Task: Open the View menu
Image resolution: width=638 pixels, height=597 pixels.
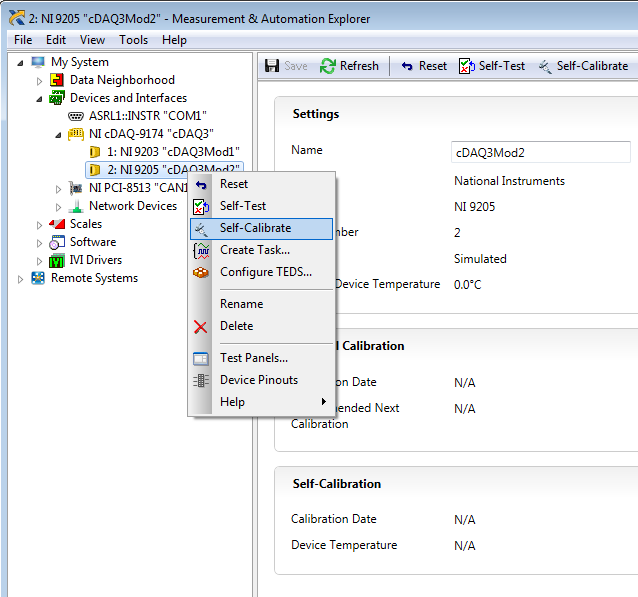Action: pyautogui.click(x=92, y=40)
